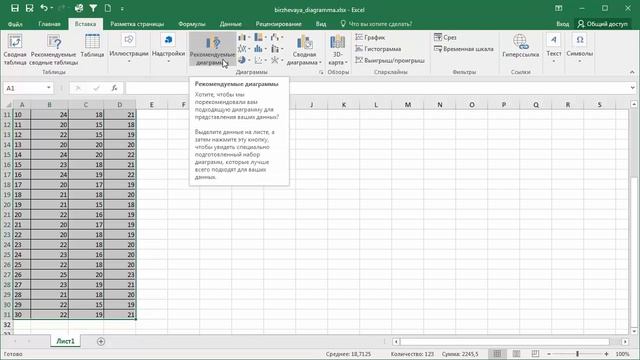640x360 pixels.
Task: Click the new blank document icon
Action: pos(108,8)
